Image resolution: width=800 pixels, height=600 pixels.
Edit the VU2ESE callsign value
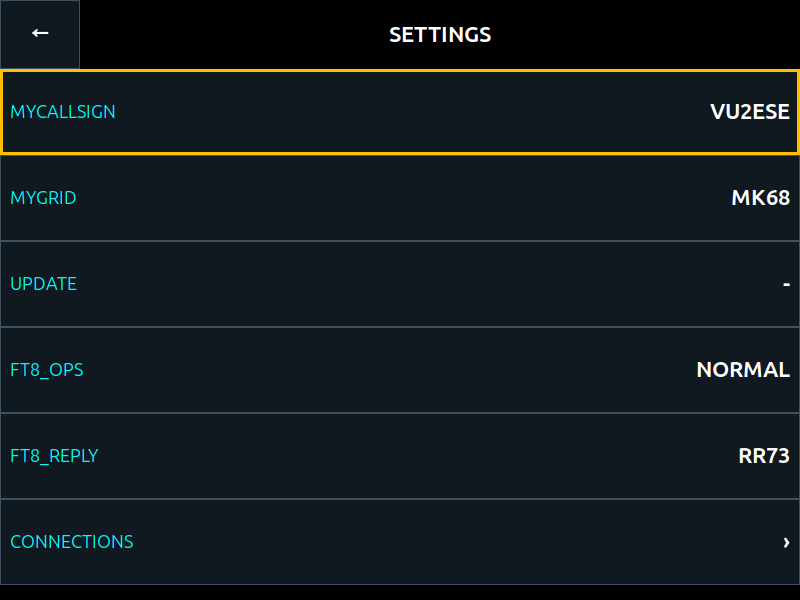(749, 112)
